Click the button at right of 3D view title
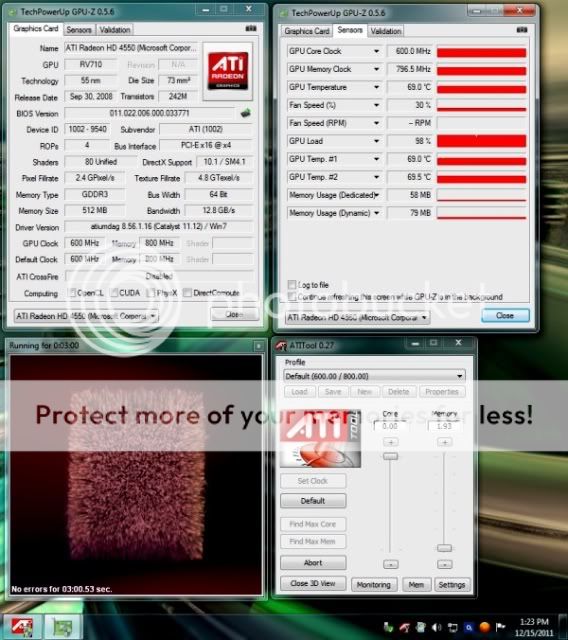568x640 pixels. point(259,346)
